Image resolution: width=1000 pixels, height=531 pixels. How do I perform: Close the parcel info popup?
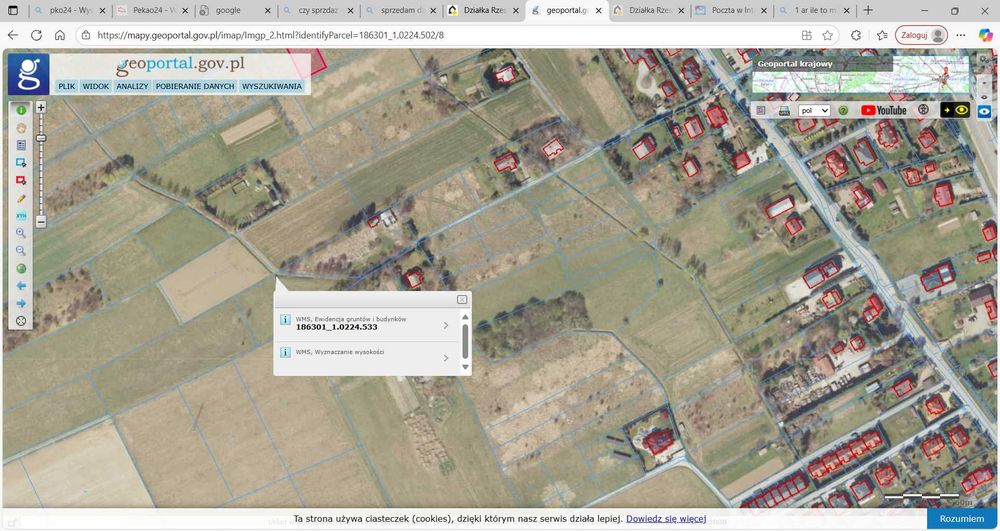(x=462, y=300)
